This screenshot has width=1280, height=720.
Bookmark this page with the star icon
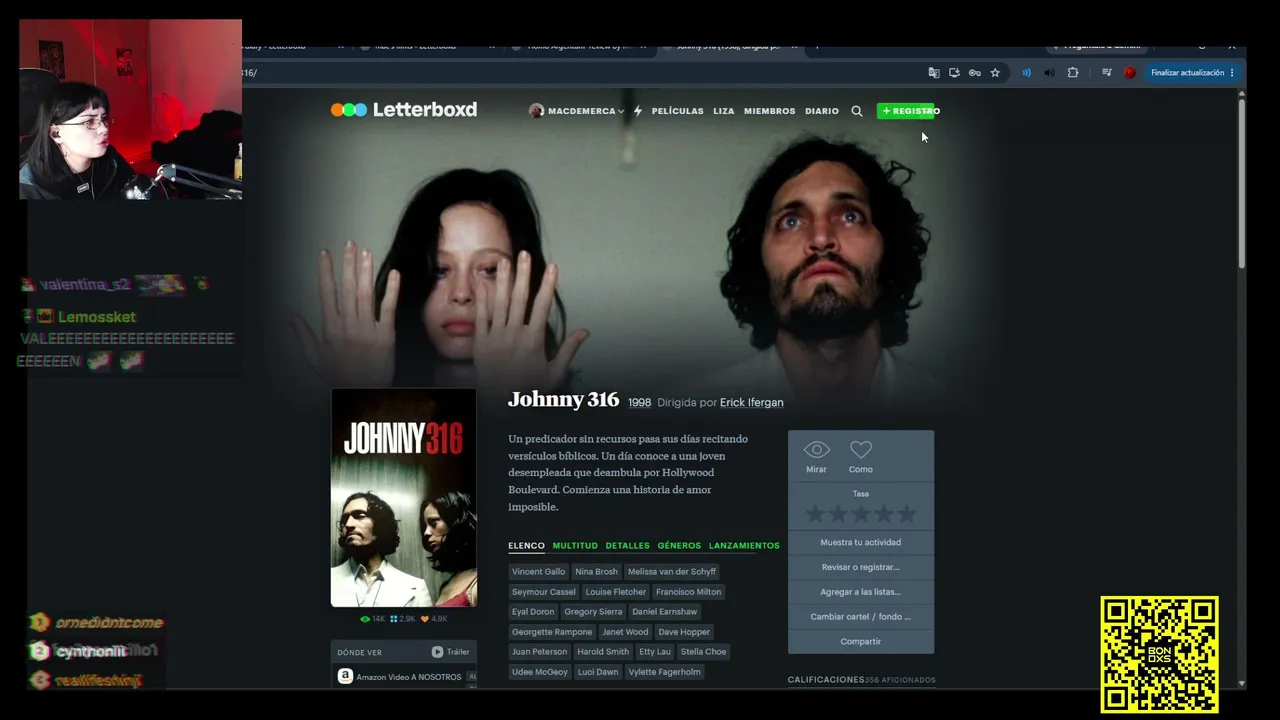pyautogui.click(x=995, y=73)
